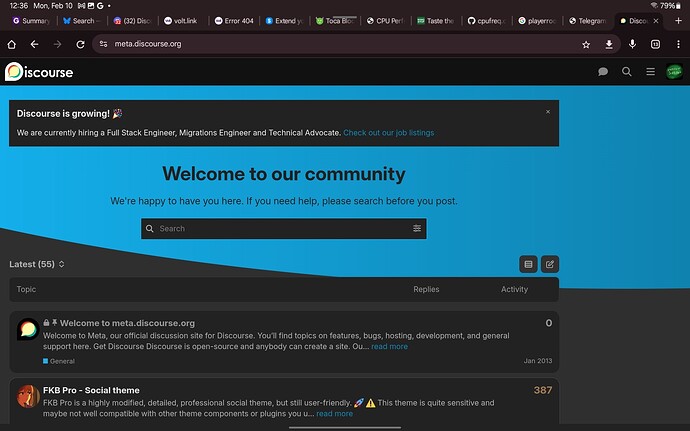Create a new topic with the edit icon
Viewport: 690px width, 431px height.
pyautogui.click(x=550, y=264)
